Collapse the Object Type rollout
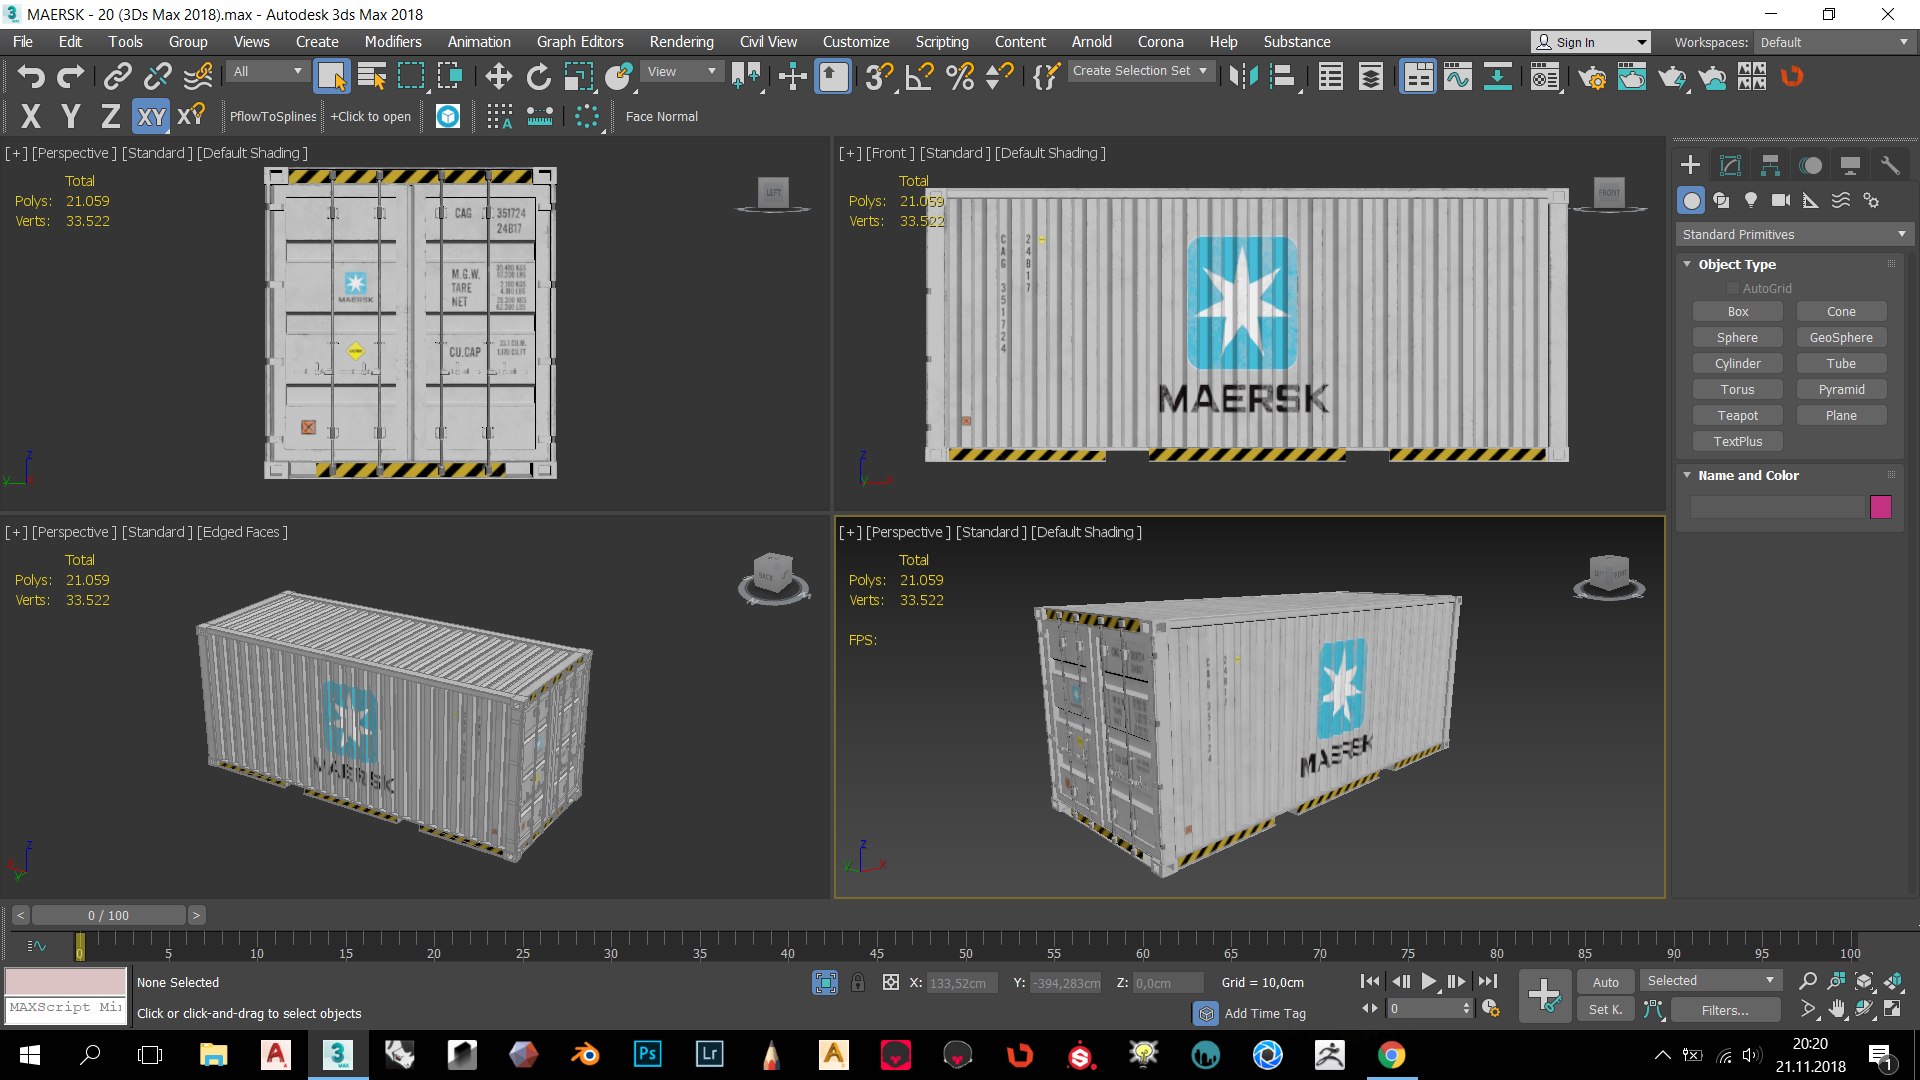 tap(1688, 264)
